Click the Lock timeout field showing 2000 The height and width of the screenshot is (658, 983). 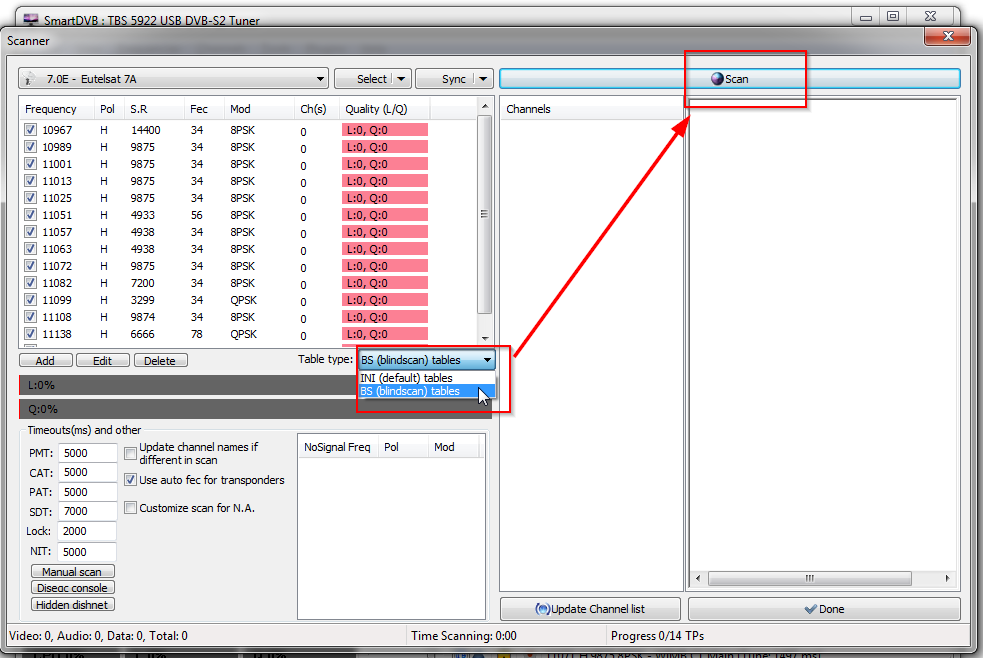point(87,531)
